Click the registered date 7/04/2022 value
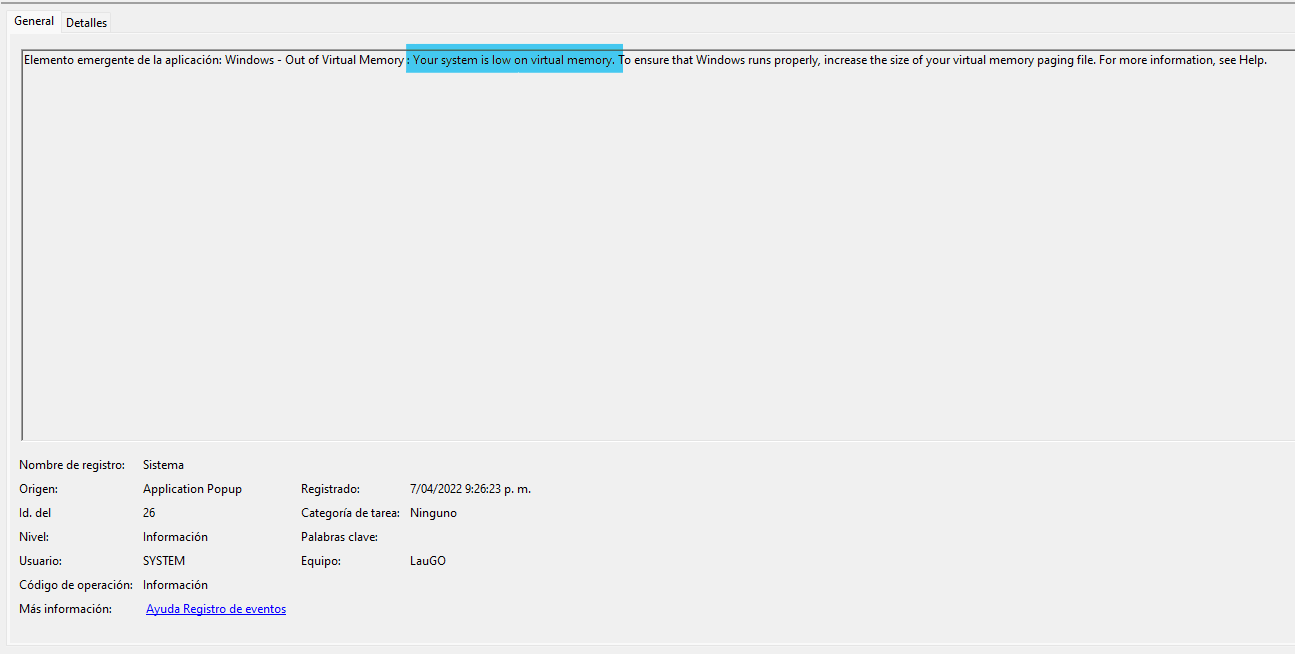1295x654 pixels. pyautogui.click(x=470, y=489)
